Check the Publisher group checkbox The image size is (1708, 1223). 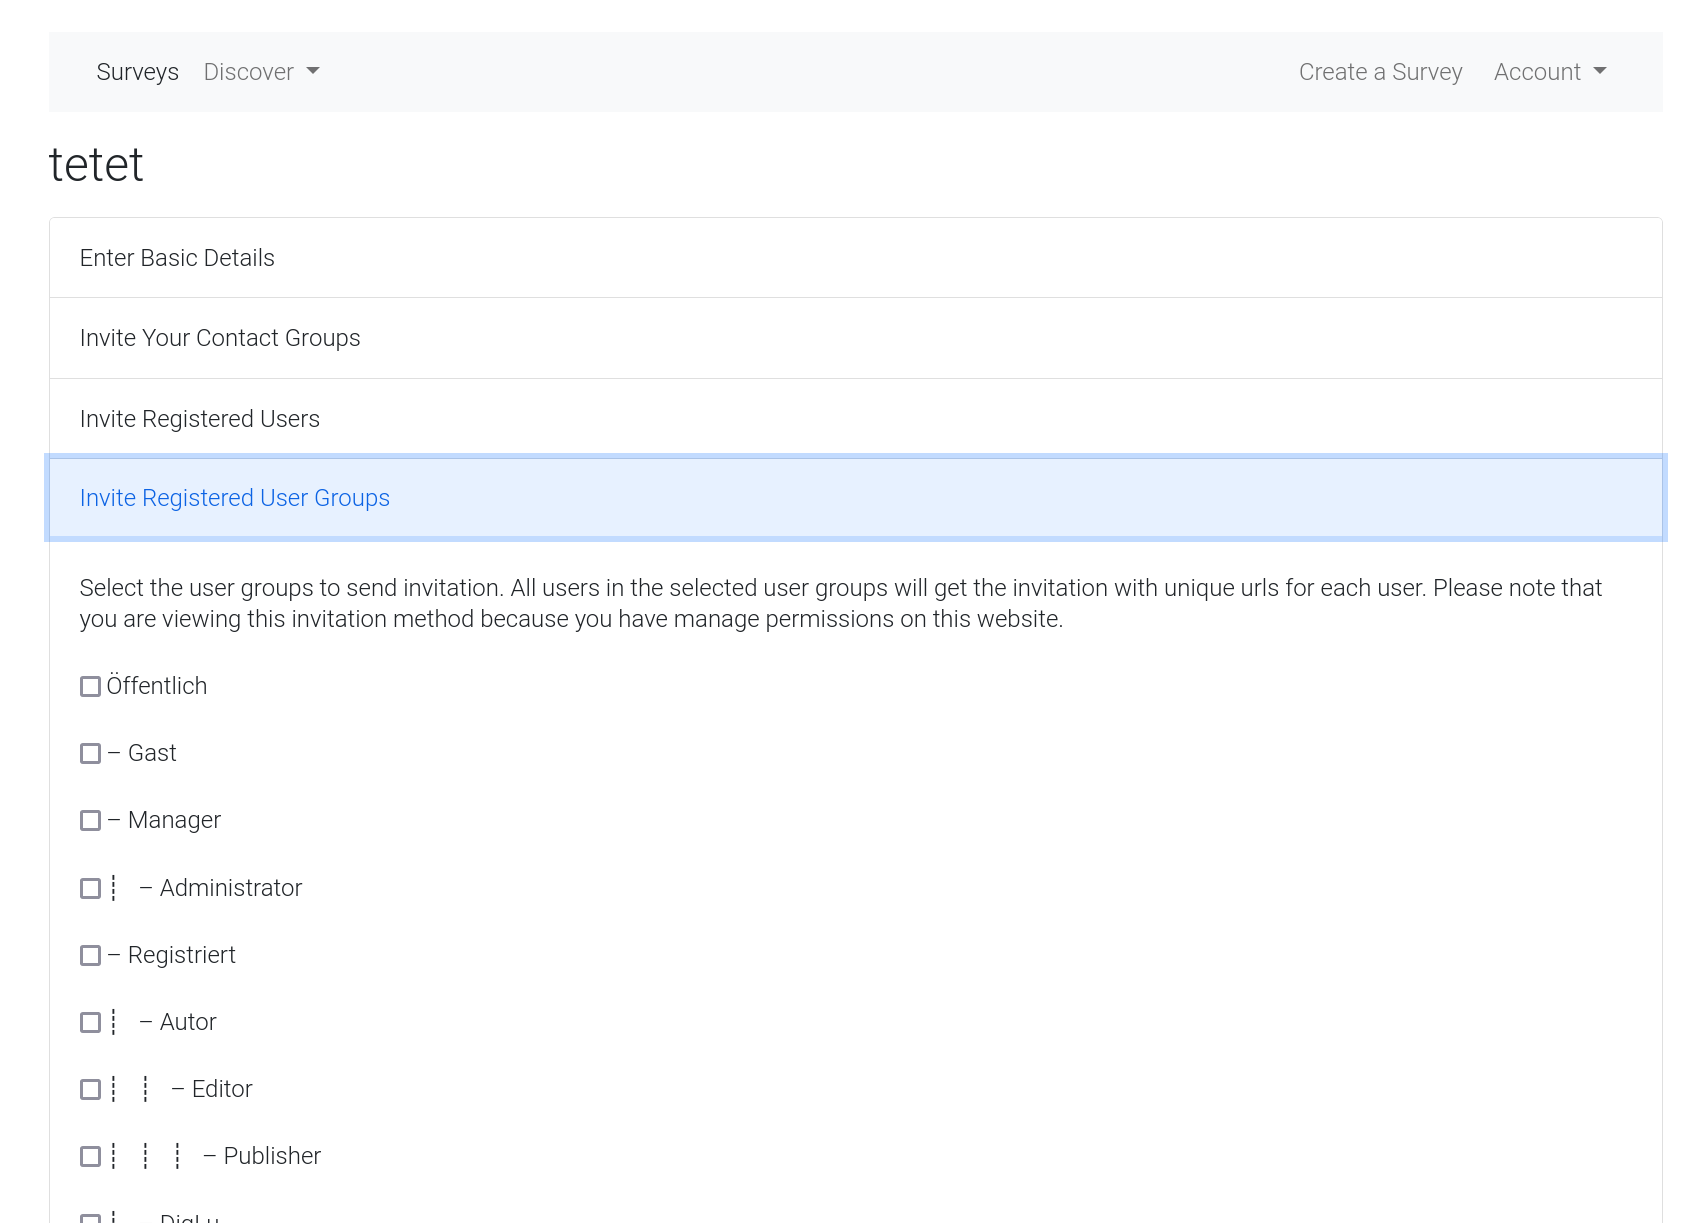[90, 1156]
